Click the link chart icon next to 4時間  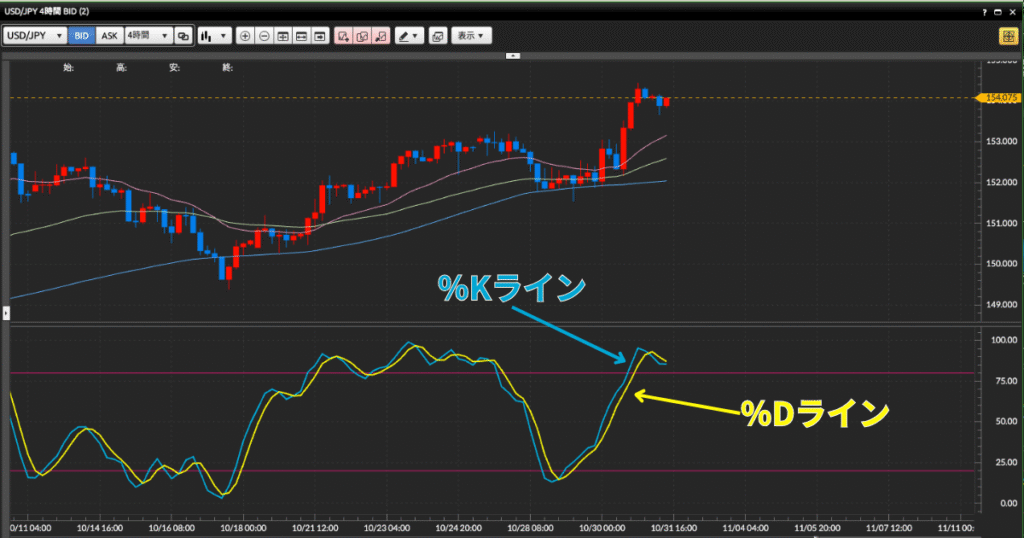pos(183,36)
